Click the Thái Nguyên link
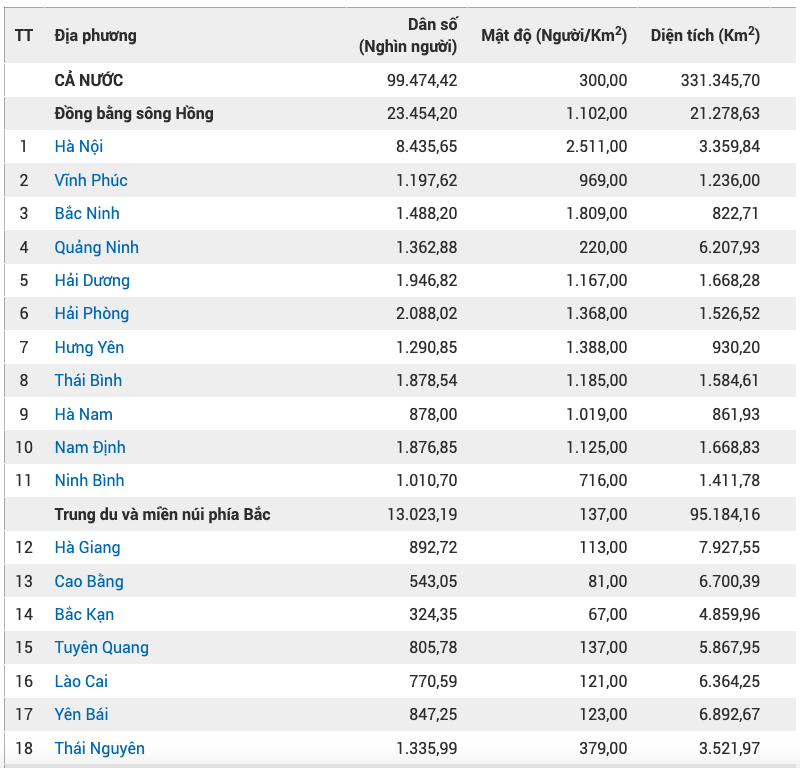This screenshot has width=800, height=768. (99, 748)
